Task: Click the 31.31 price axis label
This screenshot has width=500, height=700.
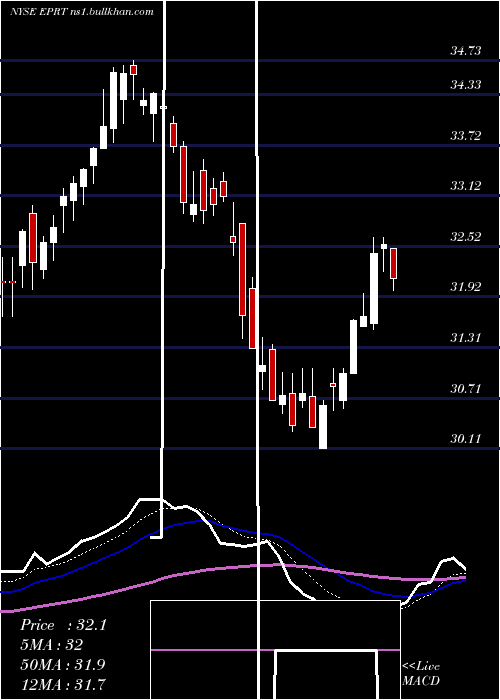Action: pyautogui.click(x=466, y=338)
